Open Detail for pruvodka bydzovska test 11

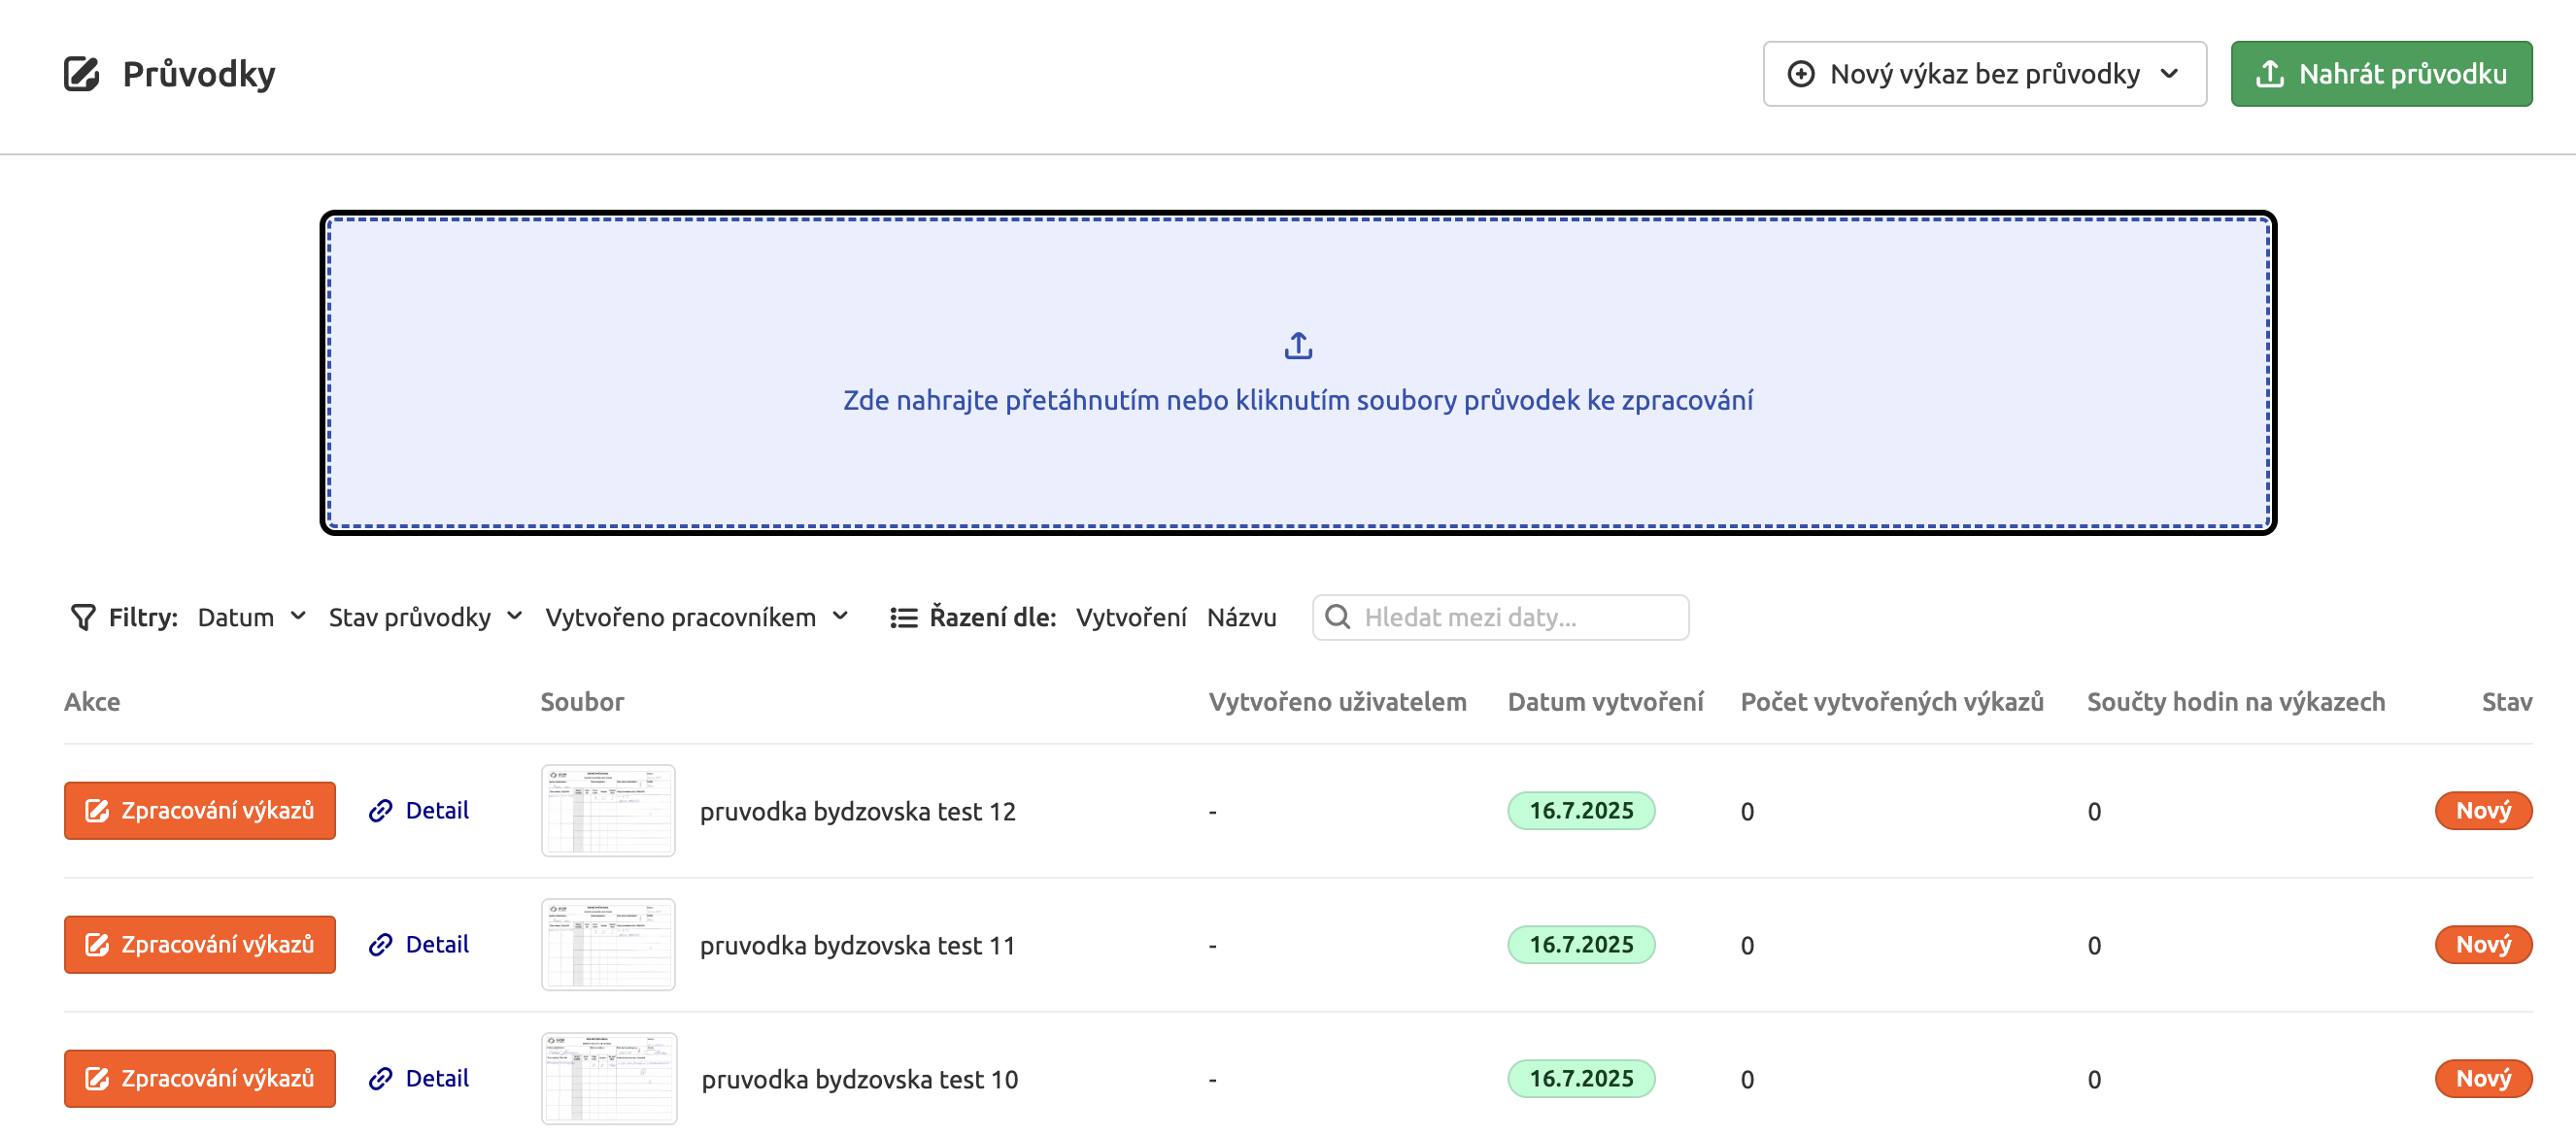pyautogui.click(x=437, y=944)
